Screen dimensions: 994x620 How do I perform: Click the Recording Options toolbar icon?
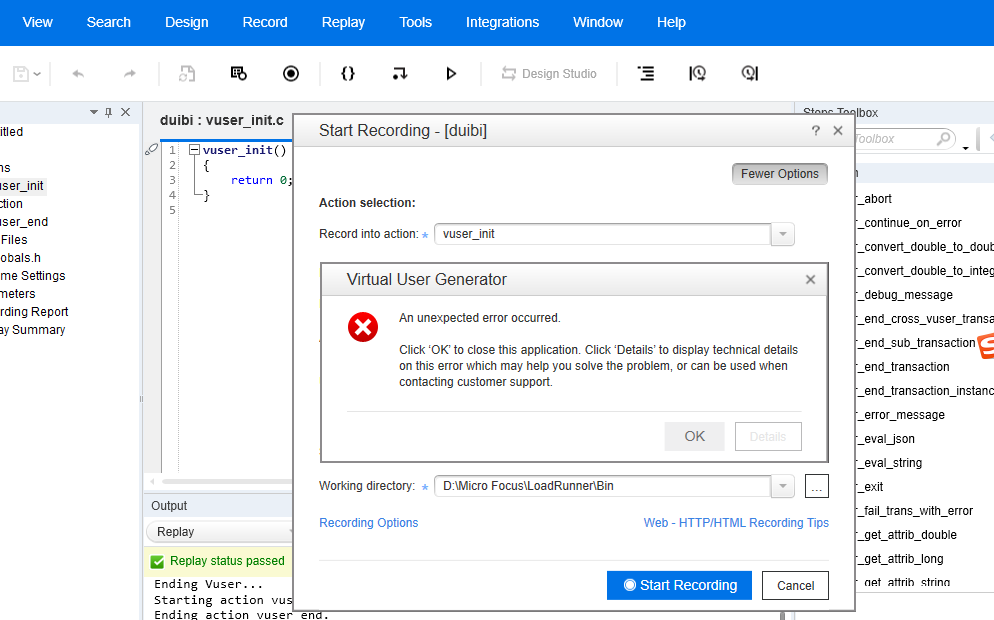tap(238, 74)
